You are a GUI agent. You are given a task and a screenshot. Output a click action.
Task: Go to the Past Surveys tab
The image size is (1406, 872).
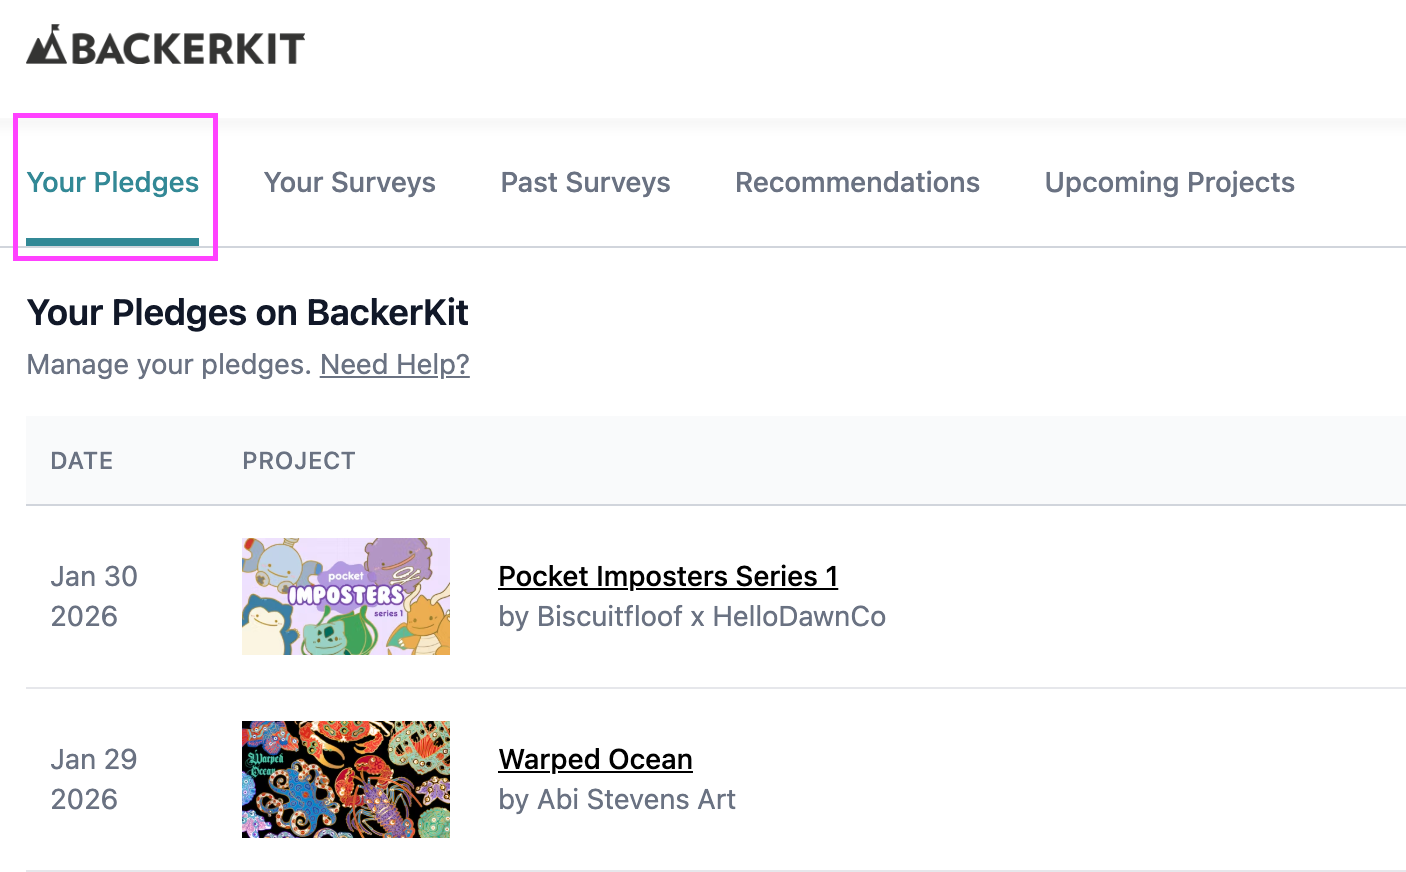[585, 183]
